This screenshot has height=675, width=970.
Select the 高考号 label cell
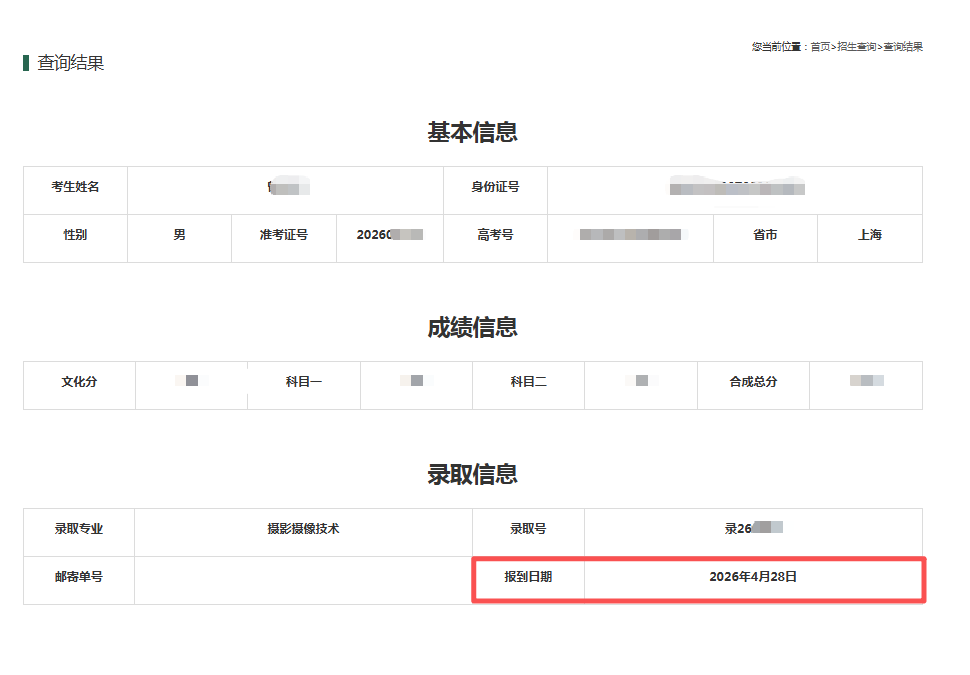point(495,235)
